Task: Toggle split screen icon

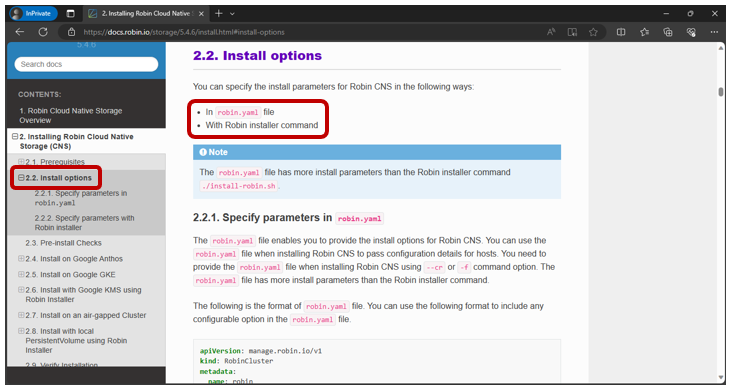Action: pyautogui.click(x=621, y=32)
